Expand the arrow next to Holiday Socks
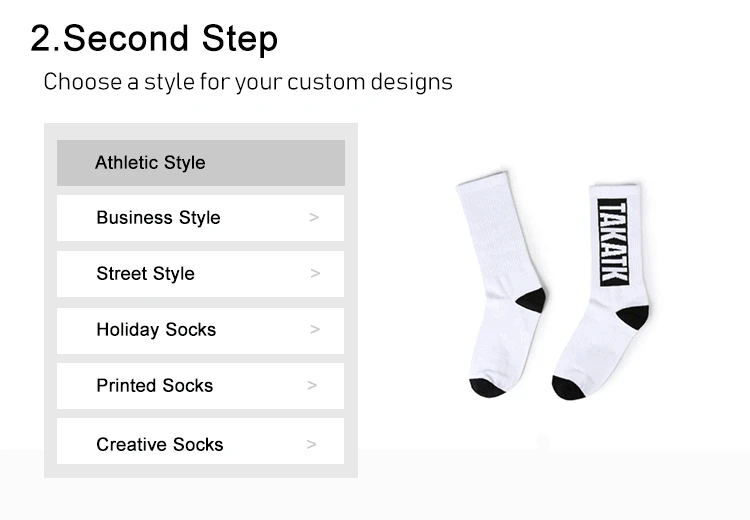750x520 pixels. pyautogui.click(x=315, y=329)
